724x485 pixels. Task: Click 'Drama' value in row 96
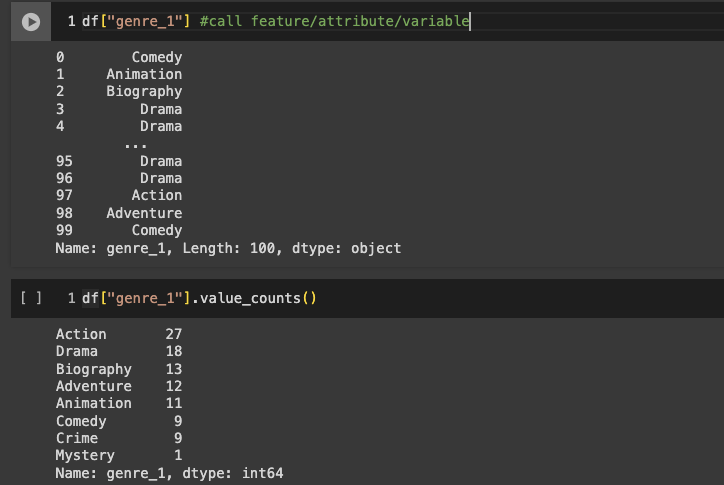tap(161, 178)
